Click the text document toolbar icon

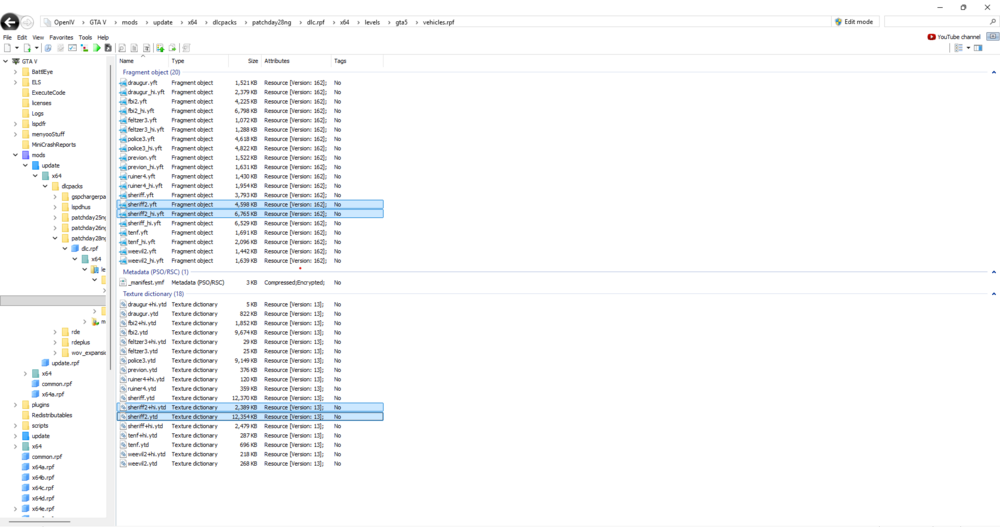click(135, 48)
